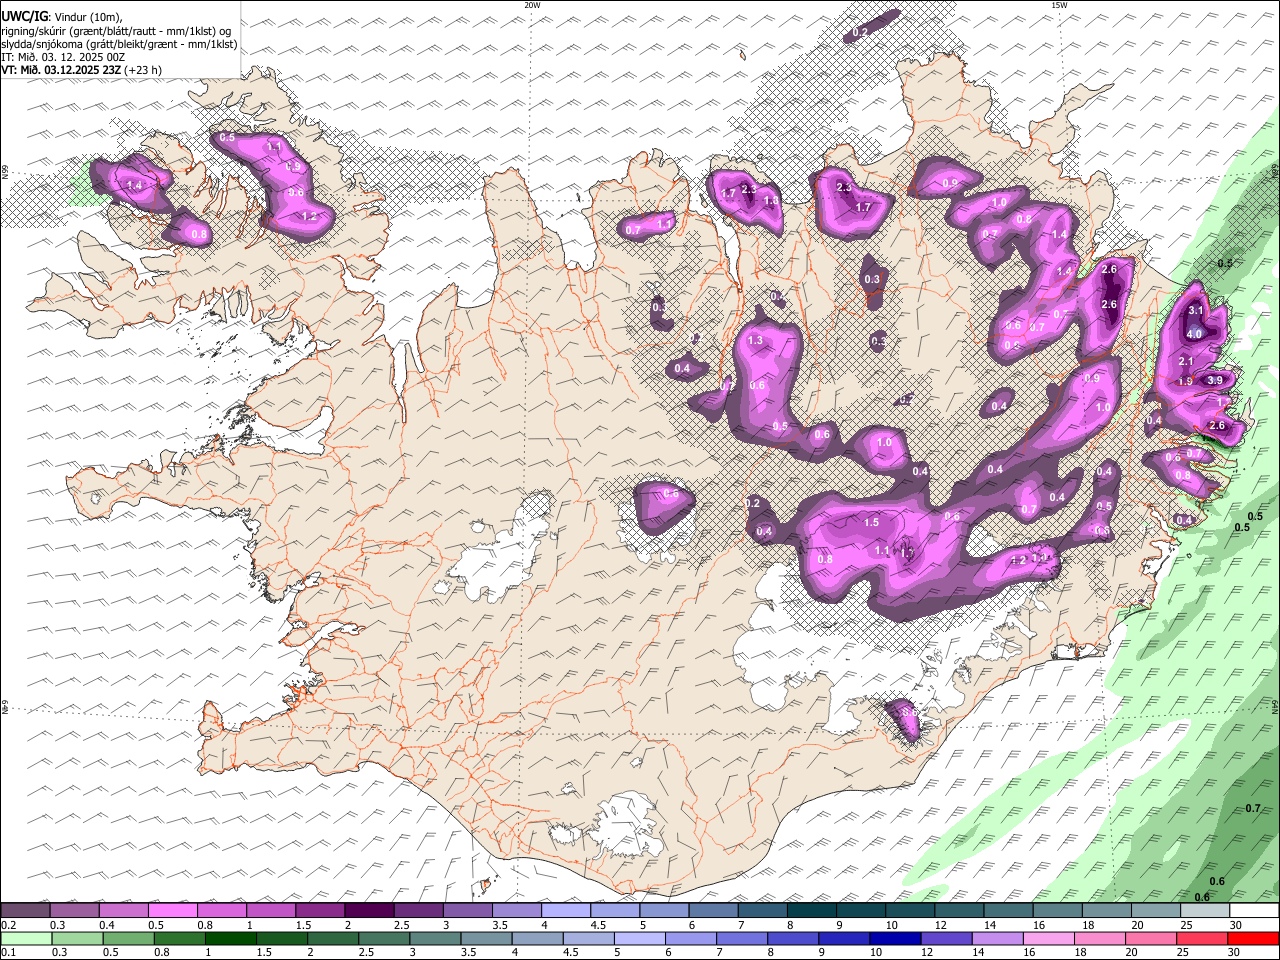Select the pale green swatch between 0.1 and 0.3
Viewport: 1280px width, 960px height.
26,939
